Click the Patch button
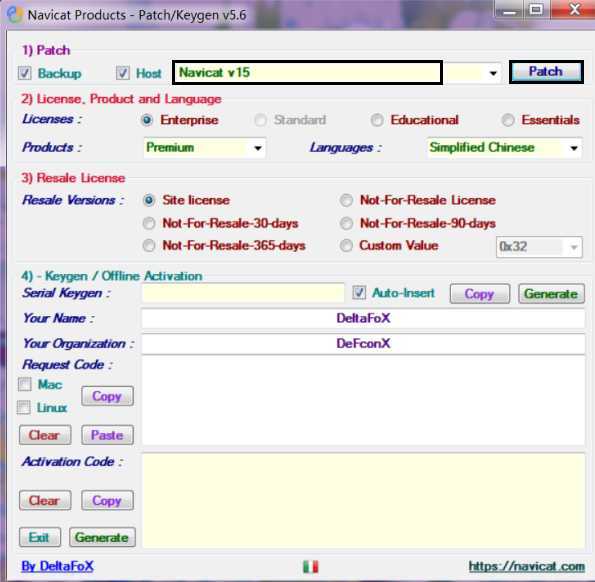 (x=546, y=72)
